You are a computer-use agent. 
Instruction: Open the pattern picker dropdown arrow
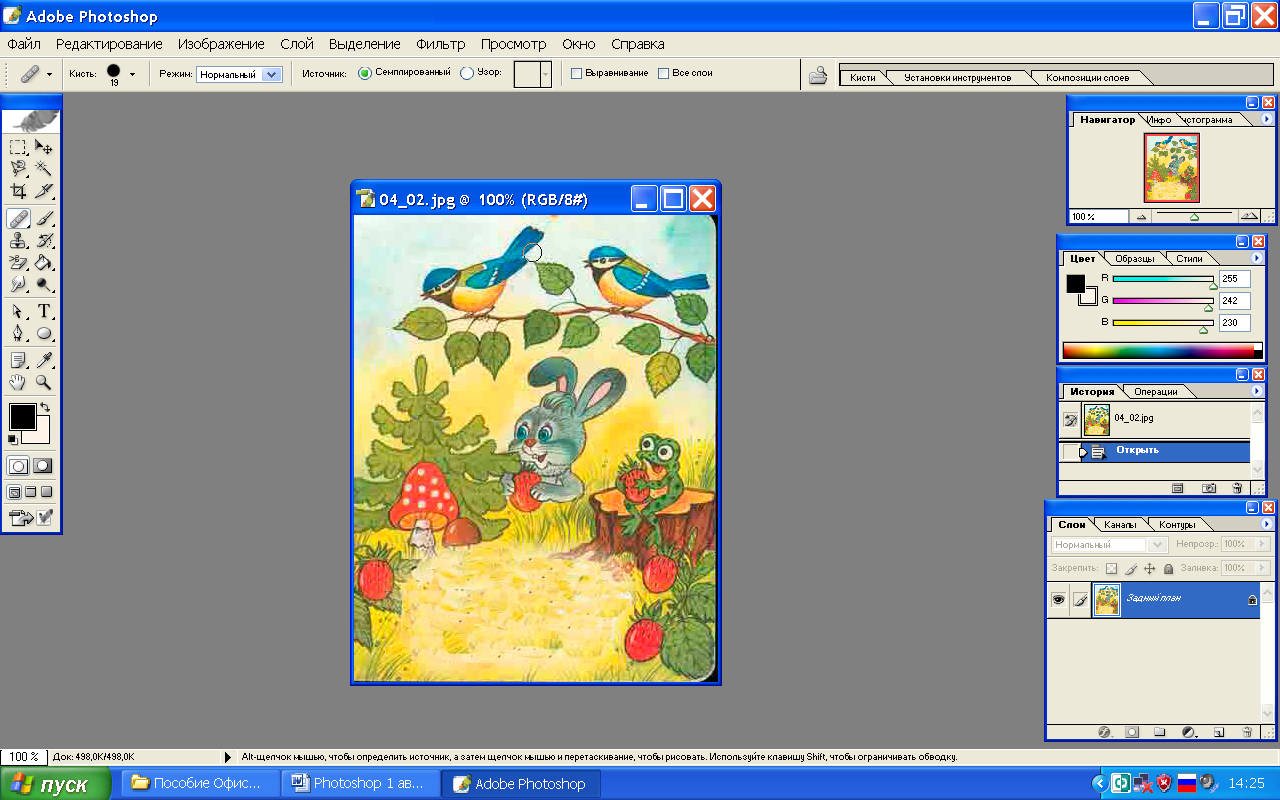tap(545, 74)
